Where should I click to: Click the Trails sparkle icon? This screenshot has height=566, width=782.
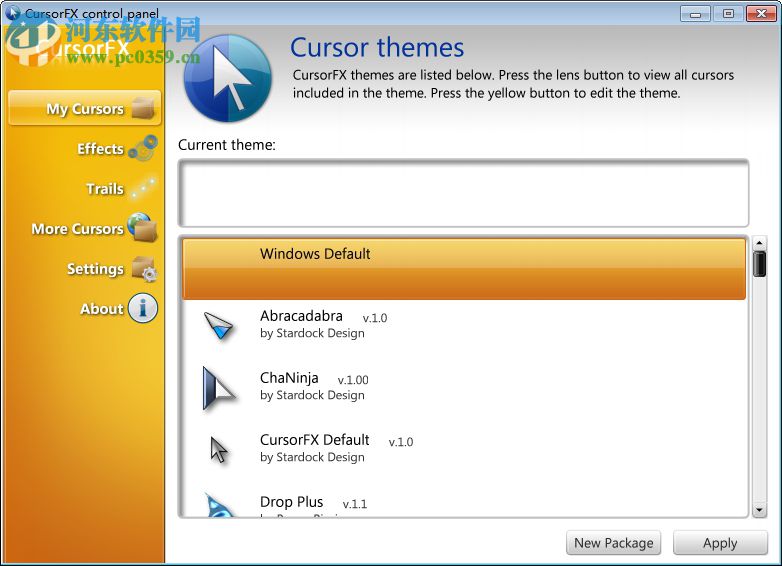(143, 188)
